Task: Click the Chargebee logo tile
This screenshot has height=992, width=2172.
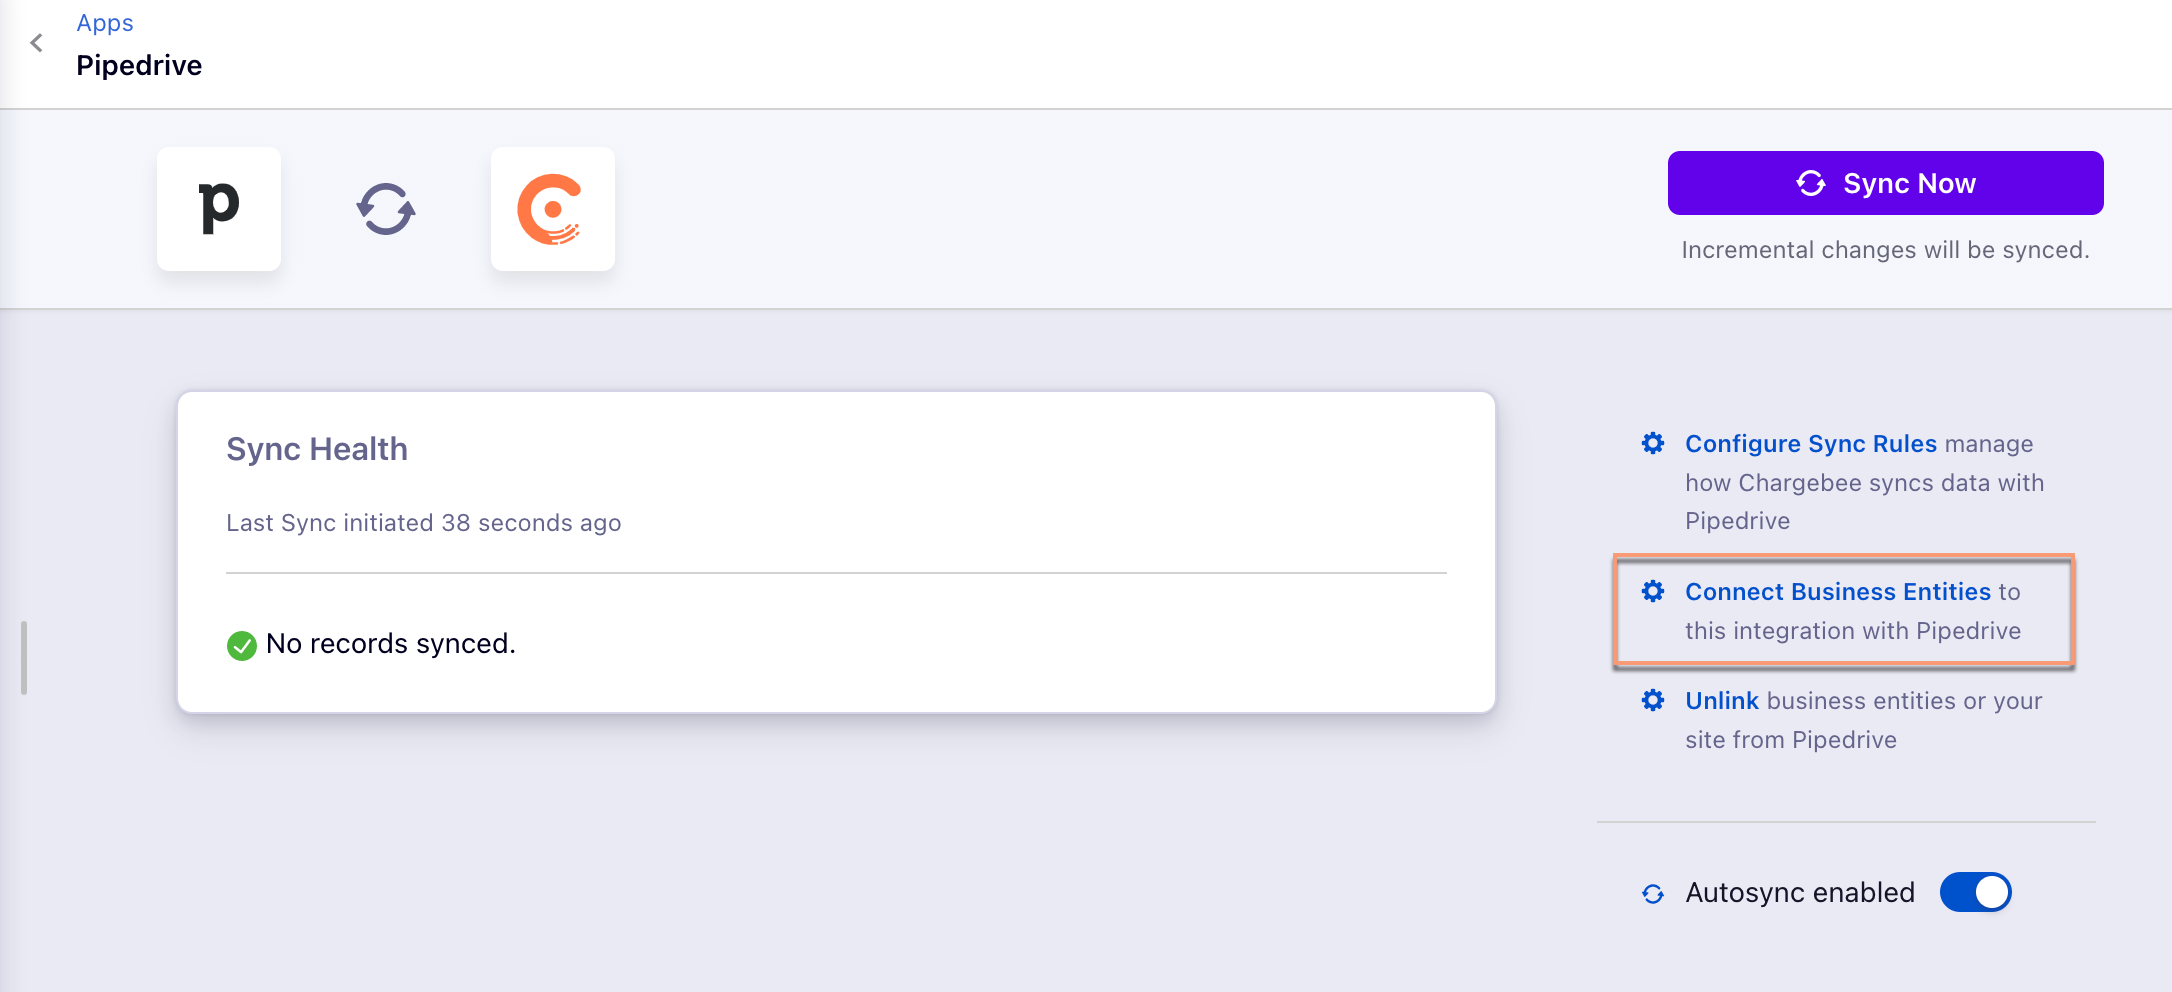Action: (x=552, y=208)
